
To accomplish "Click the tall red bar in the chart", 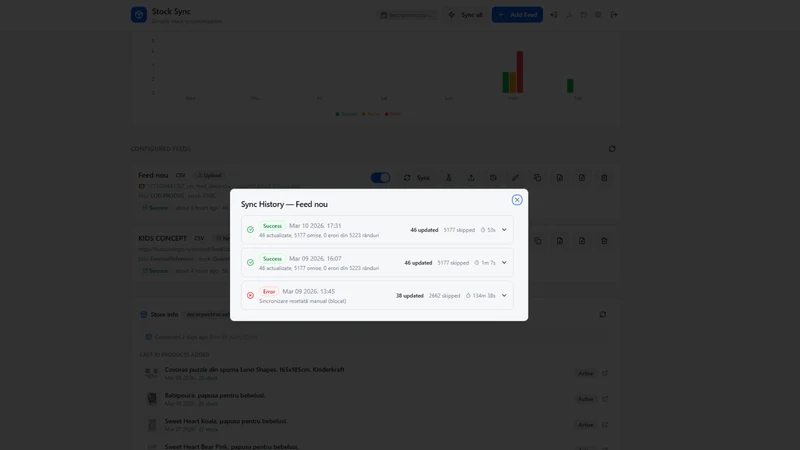I will point(520,72).
